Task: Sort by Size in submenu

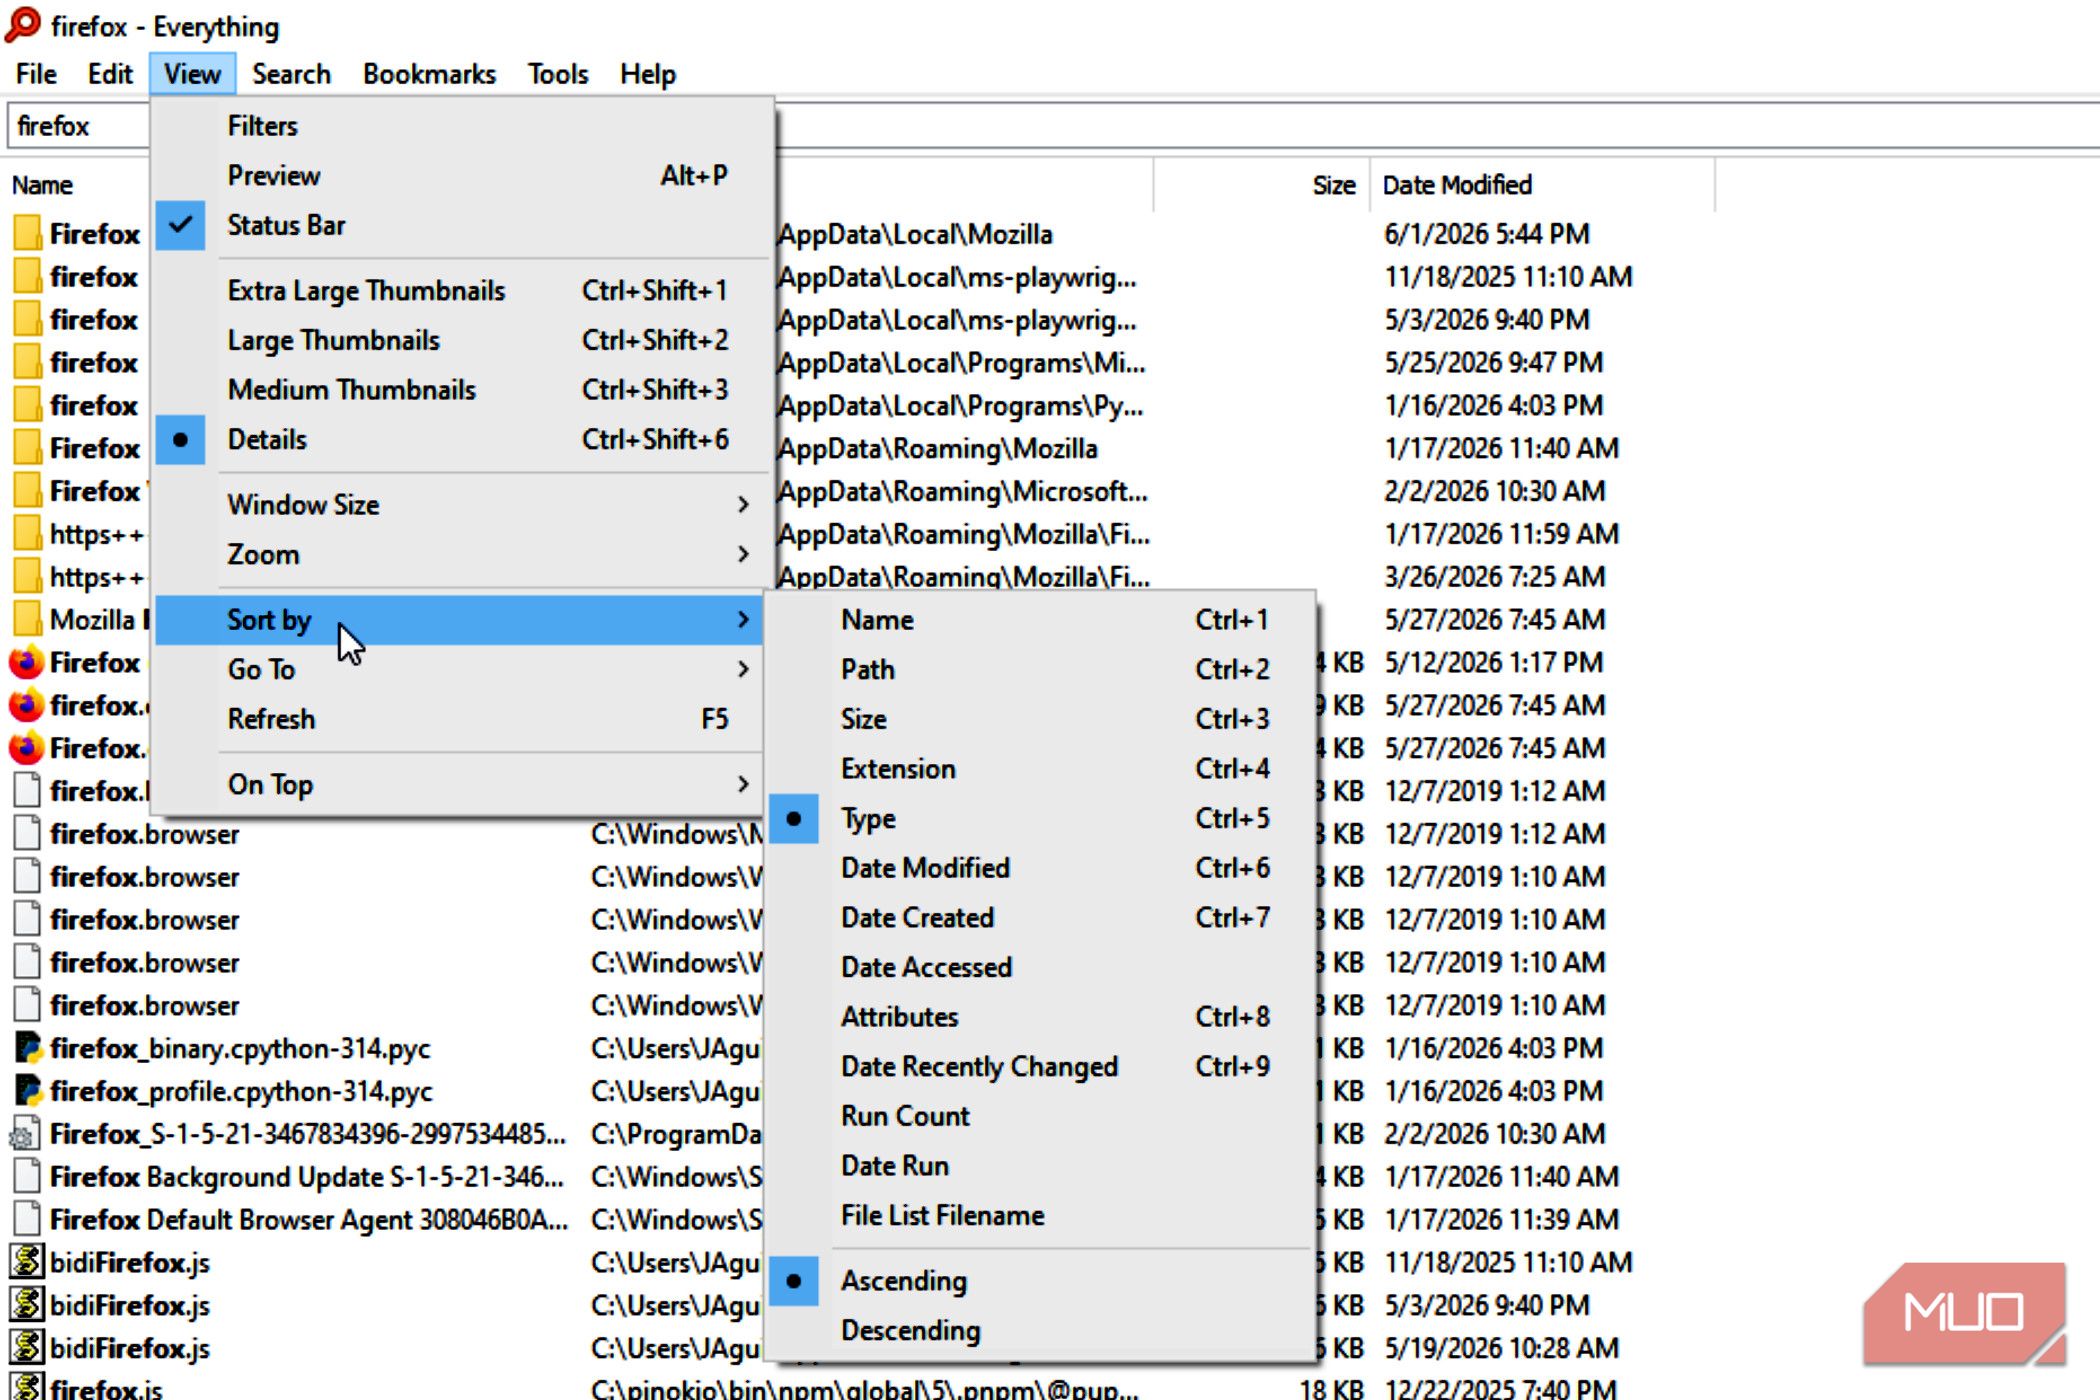Action: (1041, 719)
